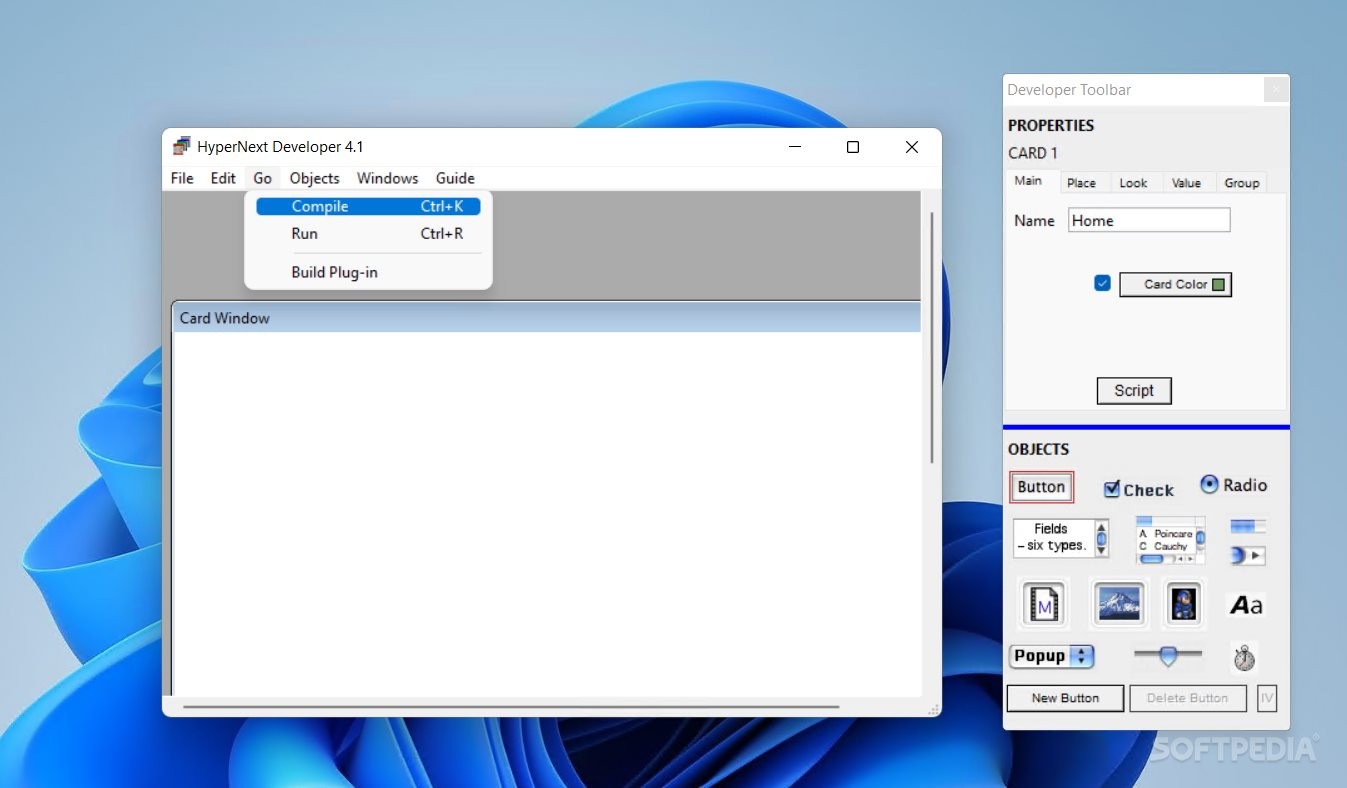1347x788 pixels.
Task: Select the Fields object tool
Action: click(x=1061, y=538)
